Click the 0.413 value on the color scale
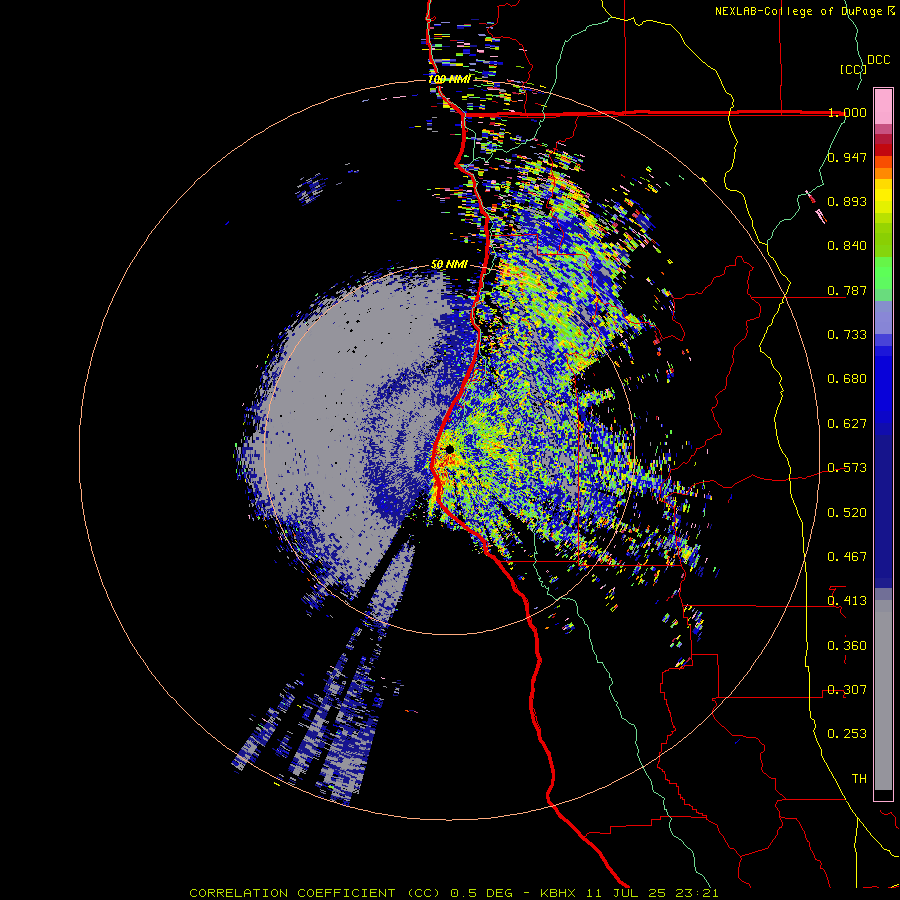Viewport: 900px width, 900px height. pos(847,601)
